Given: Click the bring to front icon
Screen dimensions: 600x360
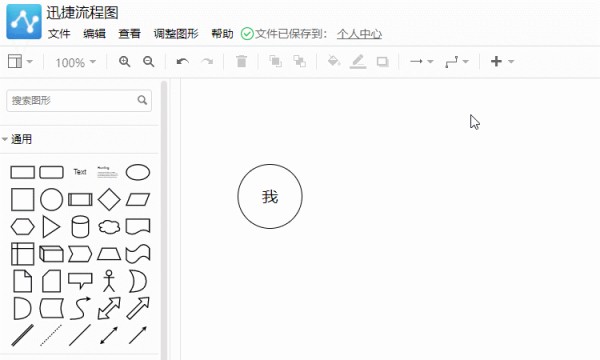Looking at the screenshot, I should [x=275, y=61].
